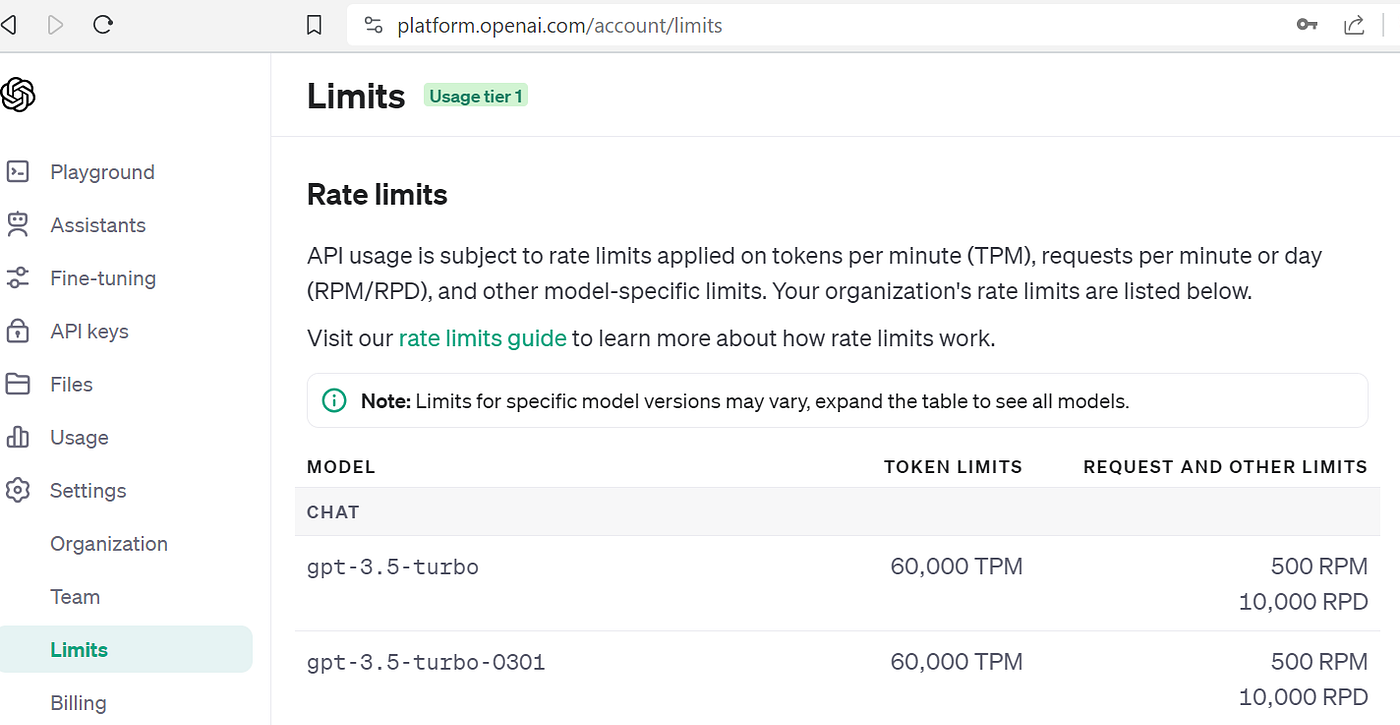Viewport: 1400px width, 725px height.
Task: Click the browser bookmark icon
Action: pyautogui.click(x=314, y=25)
